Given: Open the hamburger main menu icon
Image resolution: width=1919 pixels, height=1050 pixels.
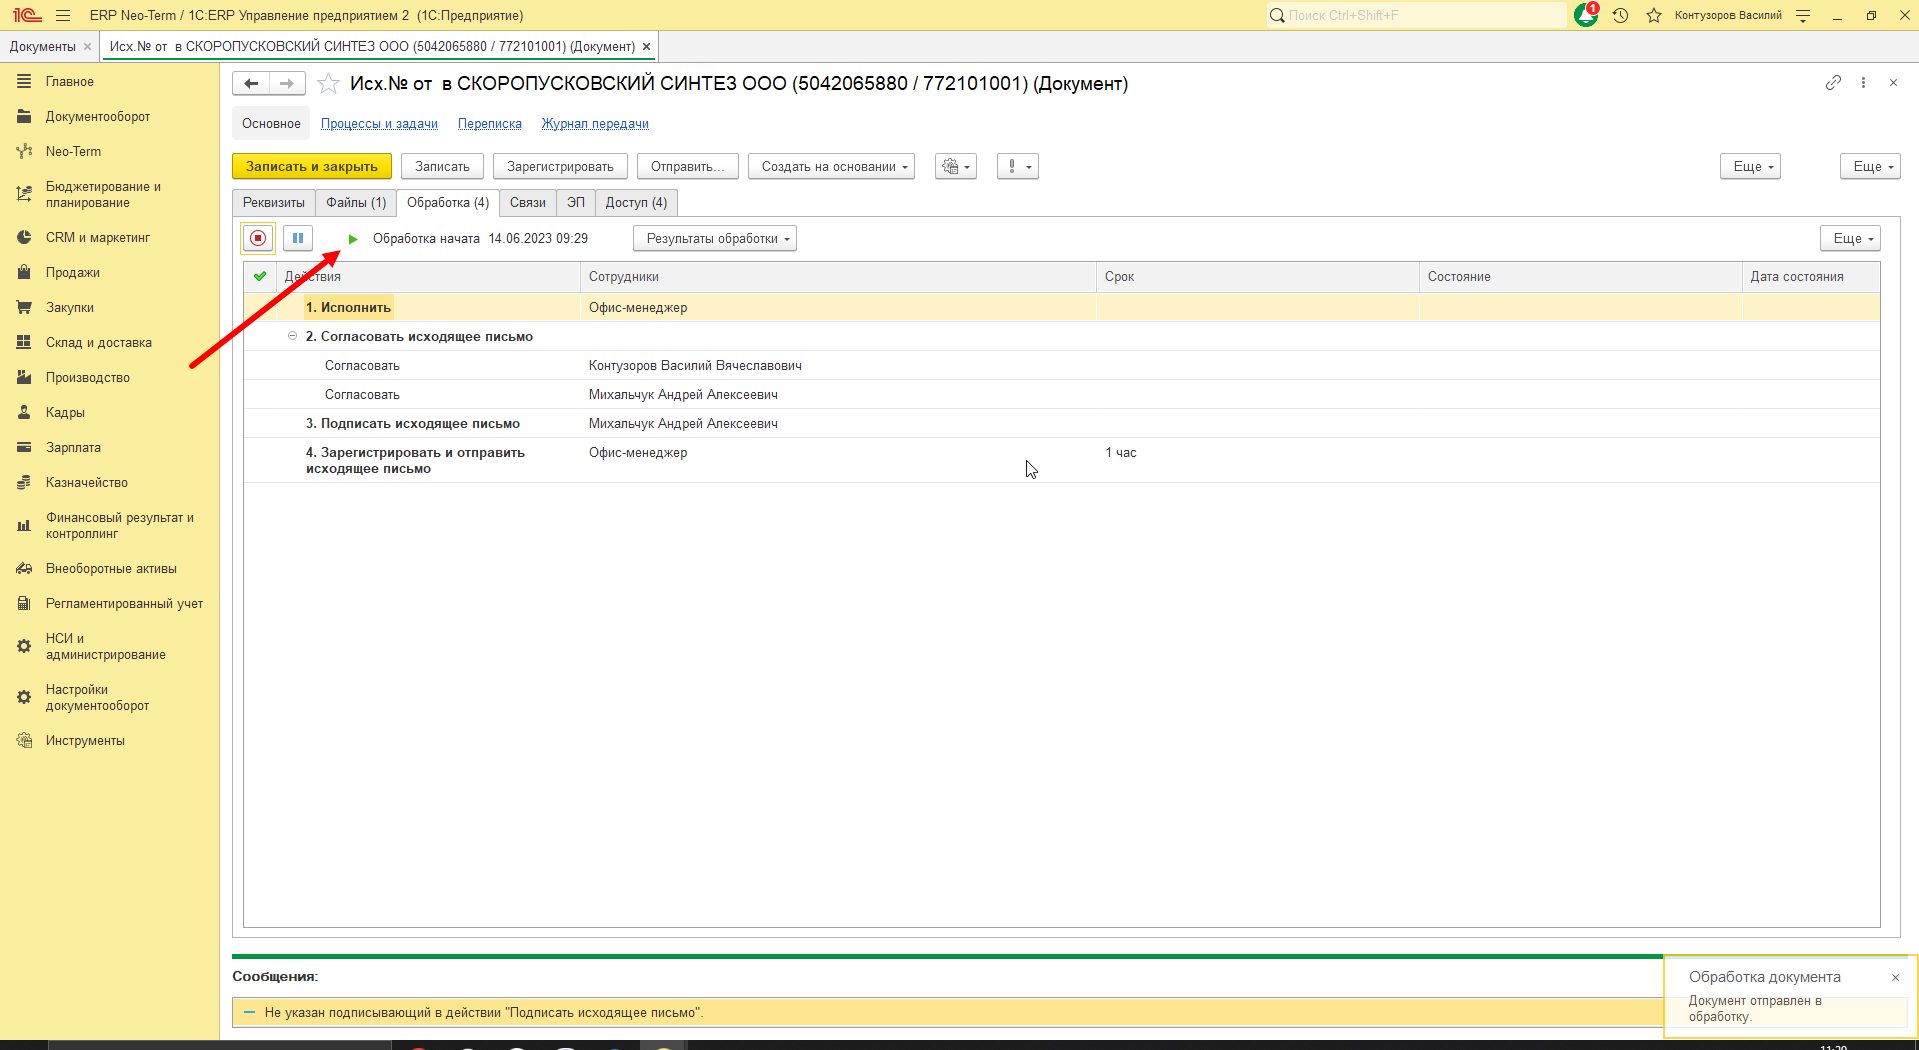Looking at the screenshot, I should coord(63,15).
